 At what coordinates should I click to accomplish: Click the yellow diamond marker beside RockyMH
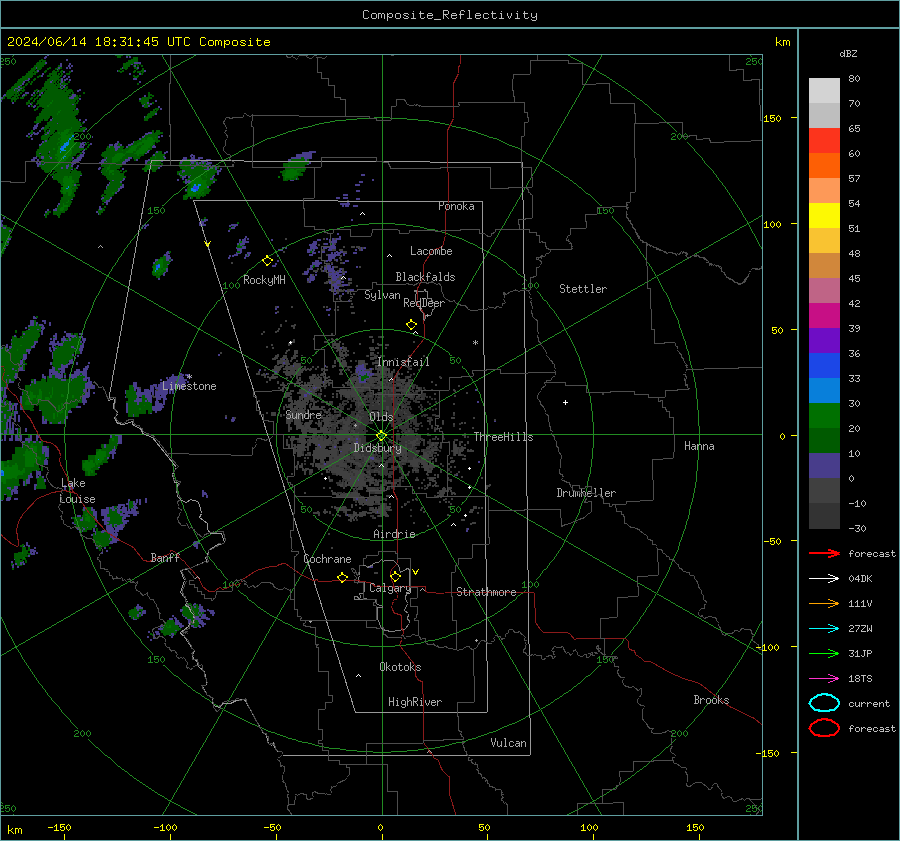coord(267,261)
